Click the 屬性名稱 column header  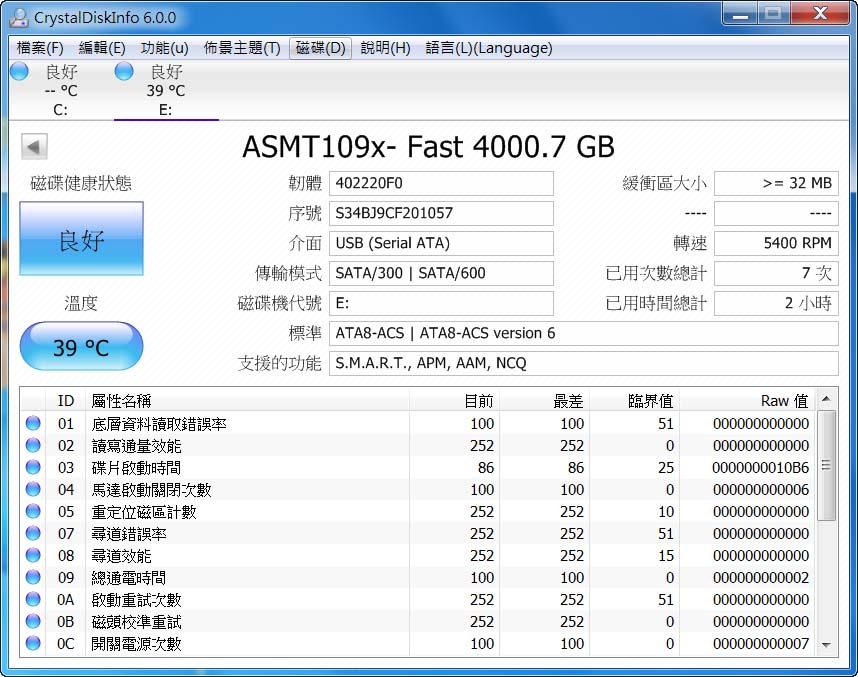coord(247,401)
